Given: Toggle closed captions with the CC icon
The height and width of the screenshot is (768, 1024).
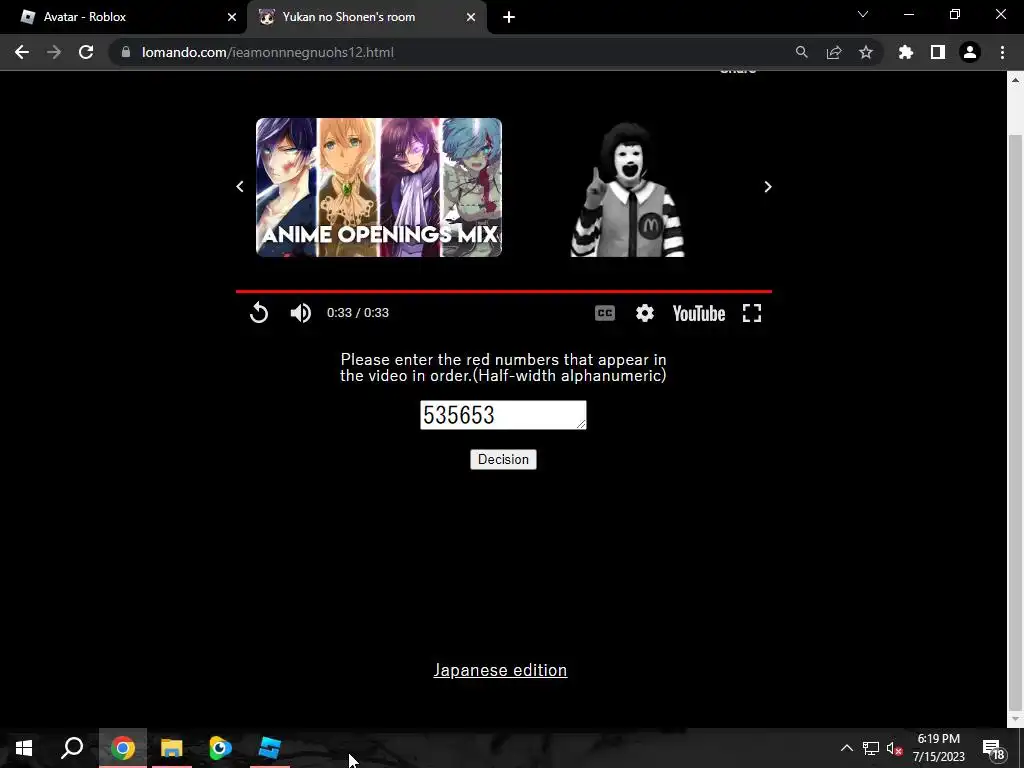Looking at the screenshot, I should tap(605, 313).
